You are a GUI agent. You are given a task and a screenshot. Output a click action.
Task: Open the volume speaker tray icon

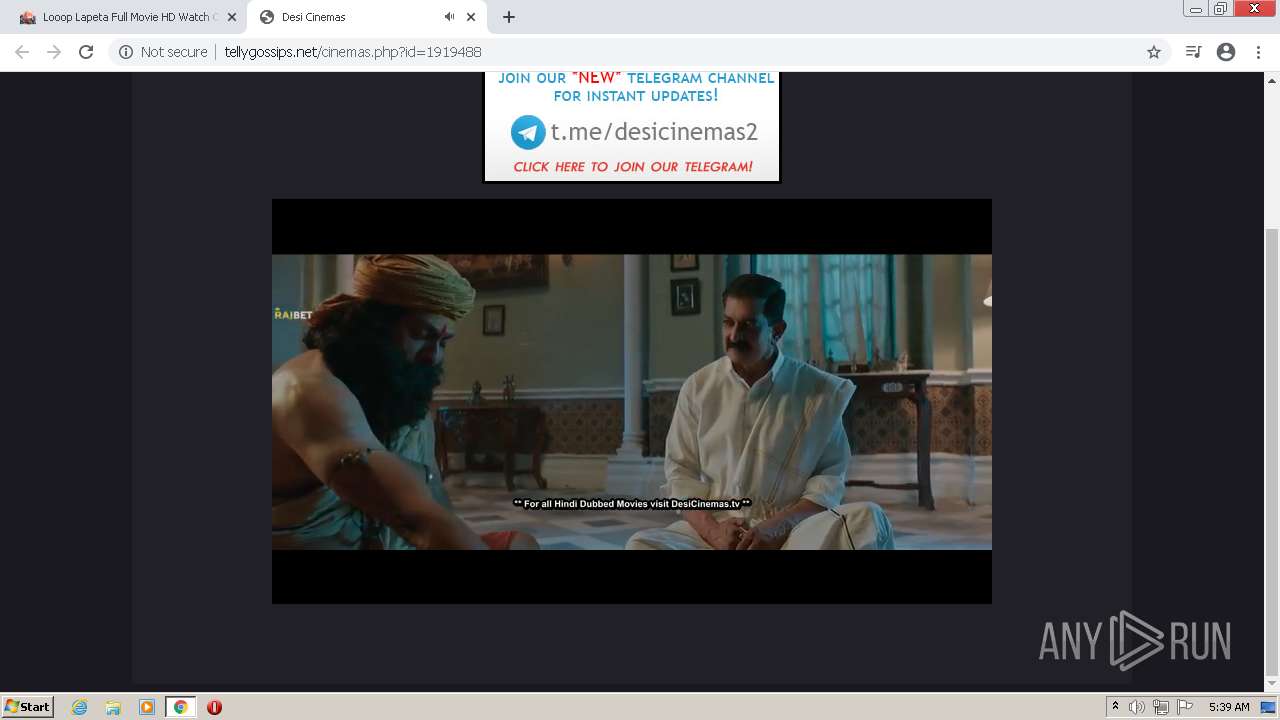point(1137,707)
